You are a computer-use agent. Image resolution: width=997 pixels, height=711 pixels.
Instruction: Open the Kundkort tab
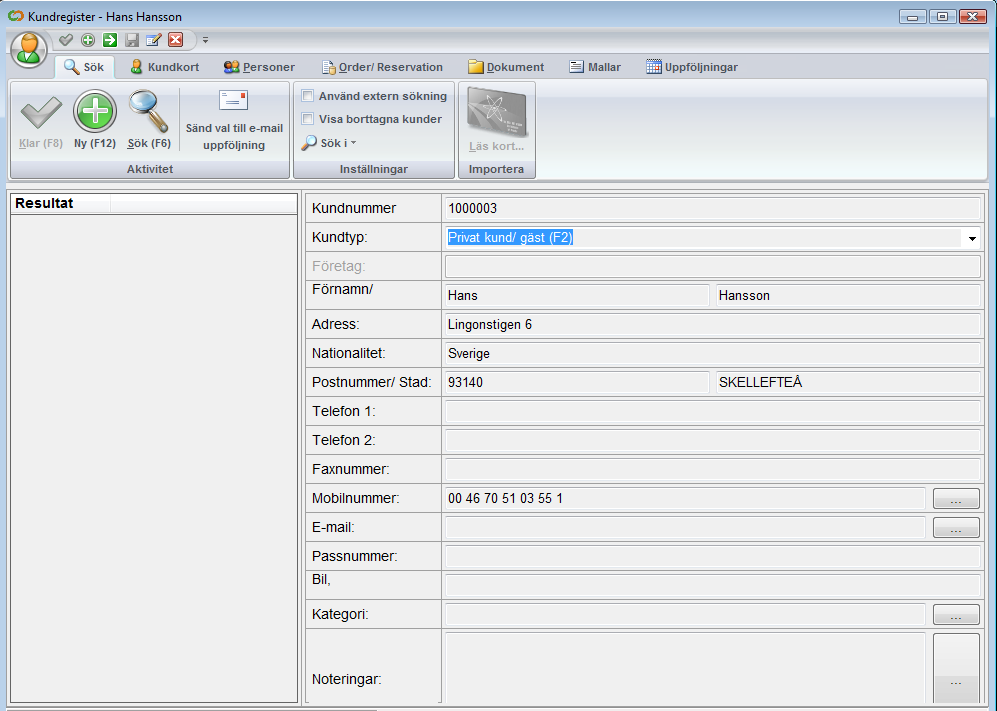click(165, 67)
